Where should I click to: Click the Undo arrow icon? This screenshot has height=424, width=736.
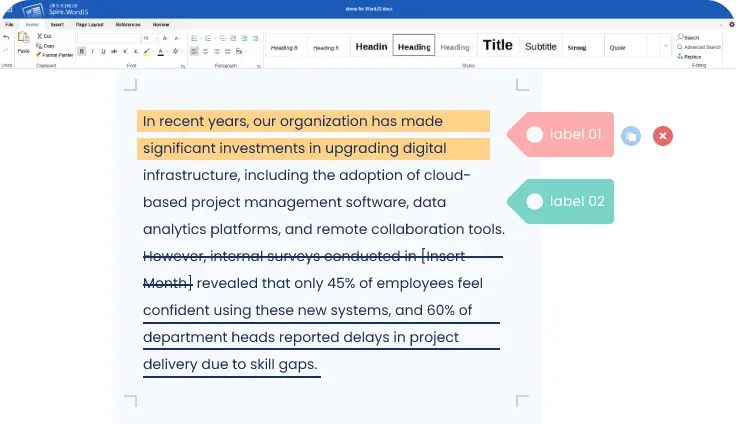(x=6, y=37)
